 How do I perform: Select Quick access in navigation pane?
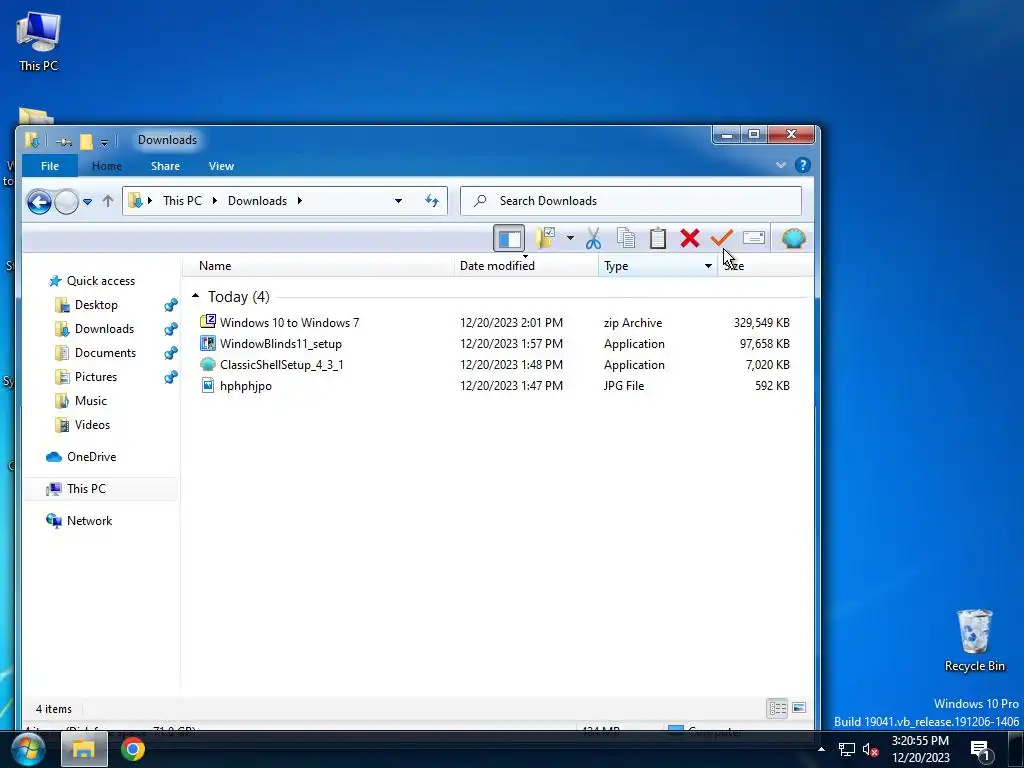pos(101,281)
